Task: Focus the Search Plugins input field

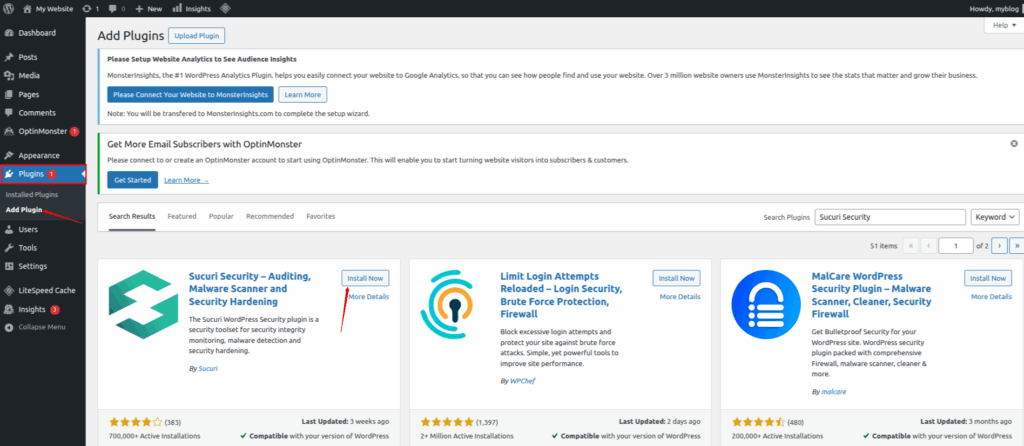Action: [x=890, y=217]
